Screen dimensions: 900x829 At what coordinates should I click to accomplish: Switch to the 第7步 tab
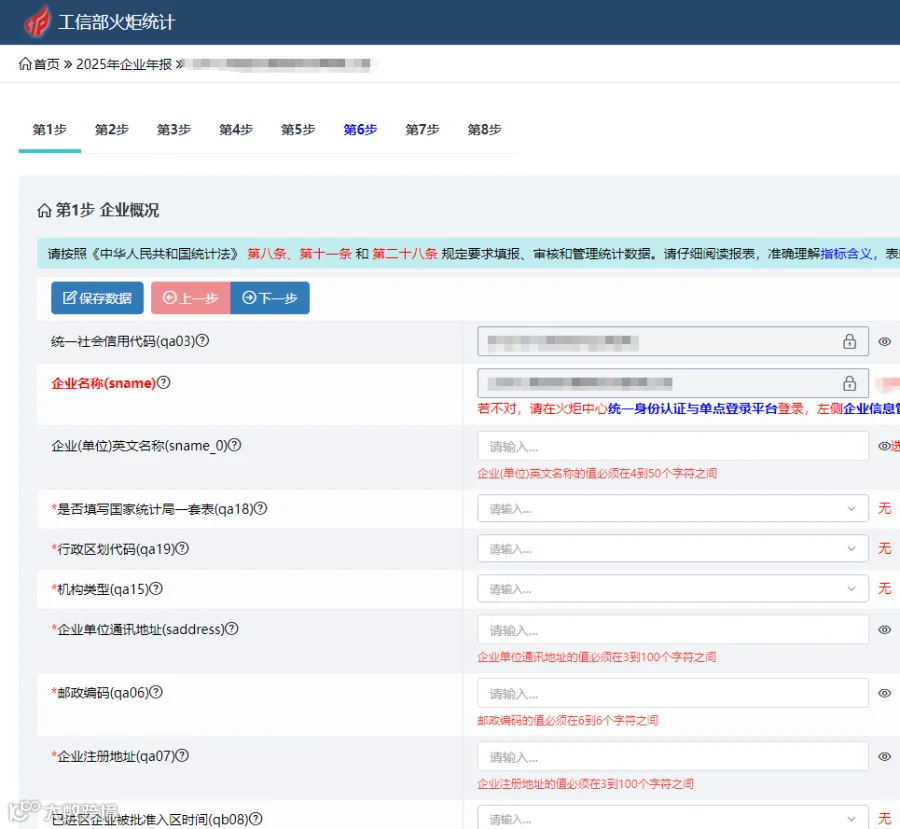point(422,130)
